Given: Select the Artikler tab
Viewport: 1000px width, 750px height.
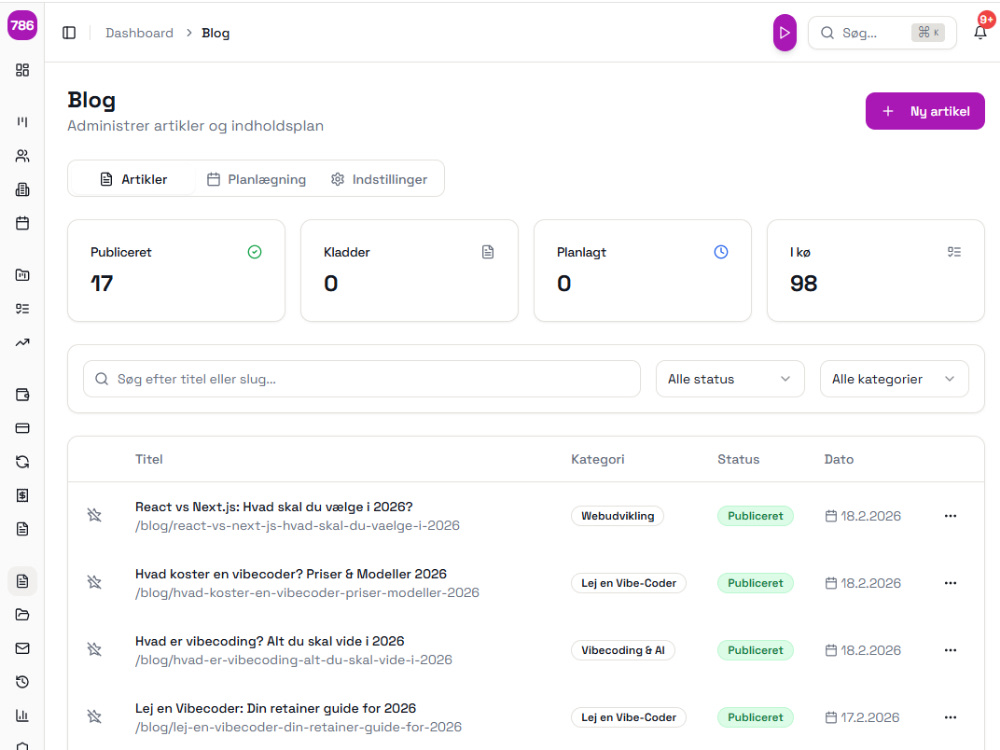Looking at the screenshot, I should [133, 179].
